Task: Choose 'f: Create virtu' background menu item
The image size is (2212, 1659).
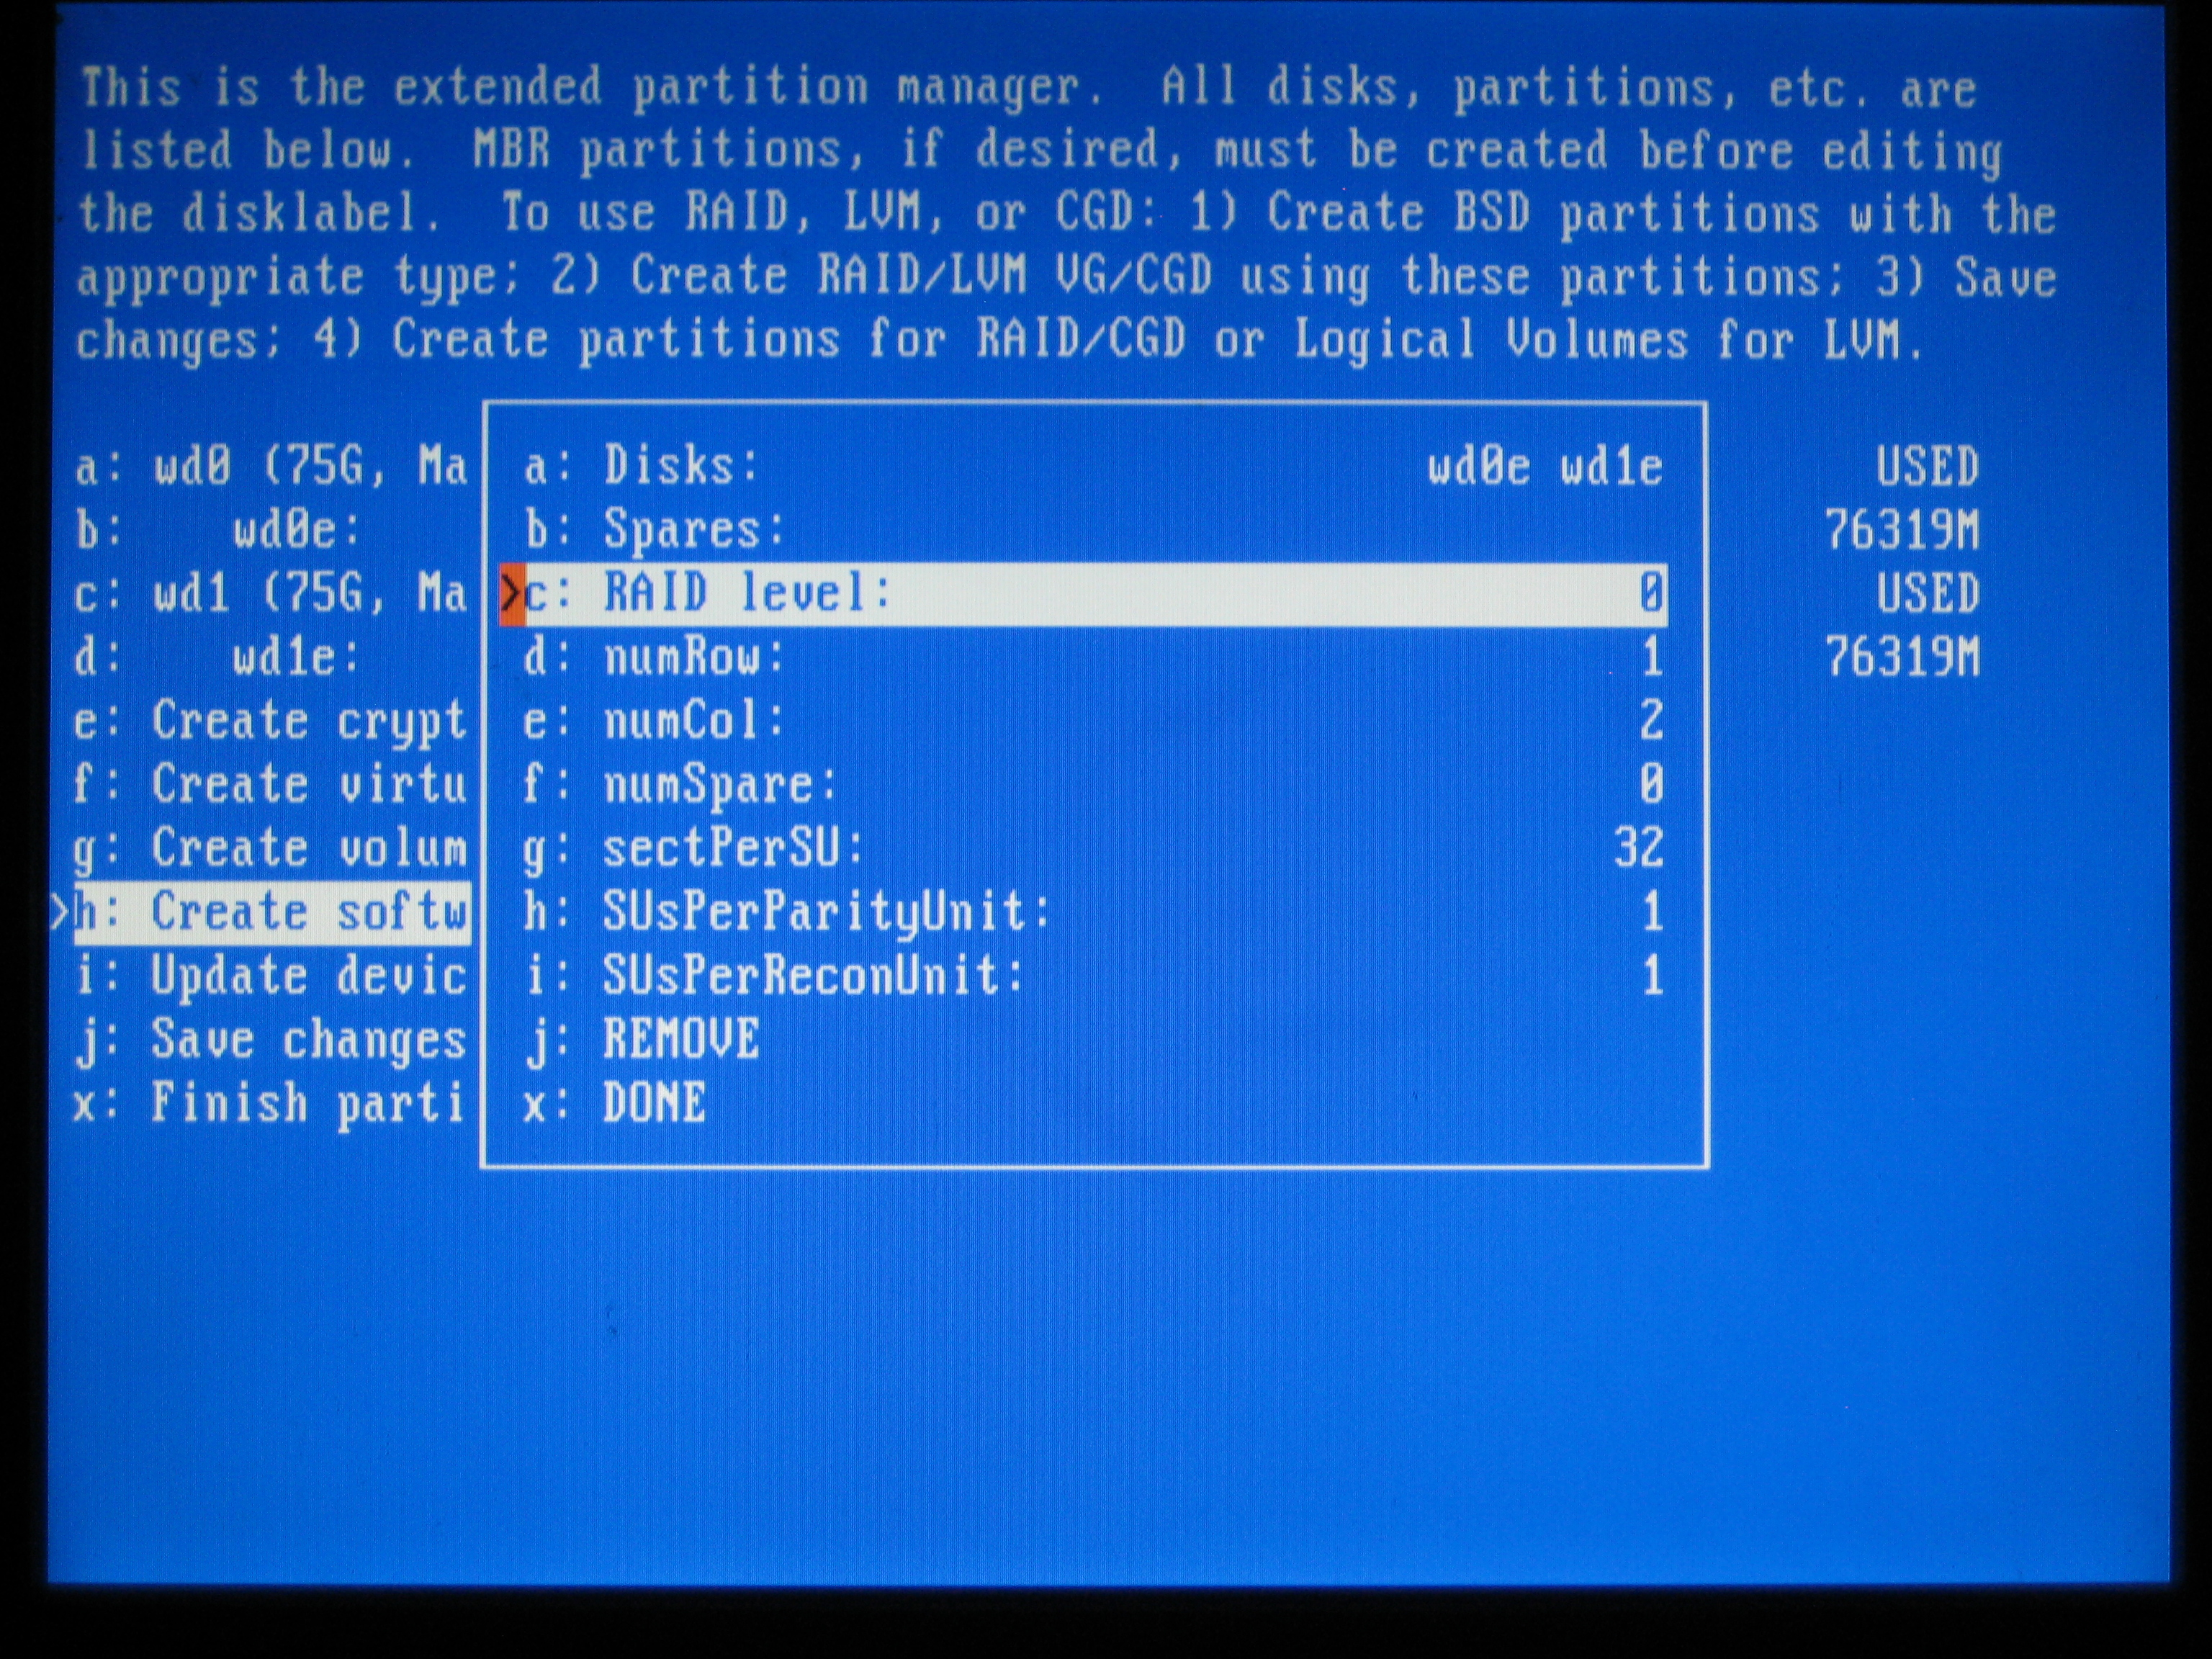Action: [271, 785]
